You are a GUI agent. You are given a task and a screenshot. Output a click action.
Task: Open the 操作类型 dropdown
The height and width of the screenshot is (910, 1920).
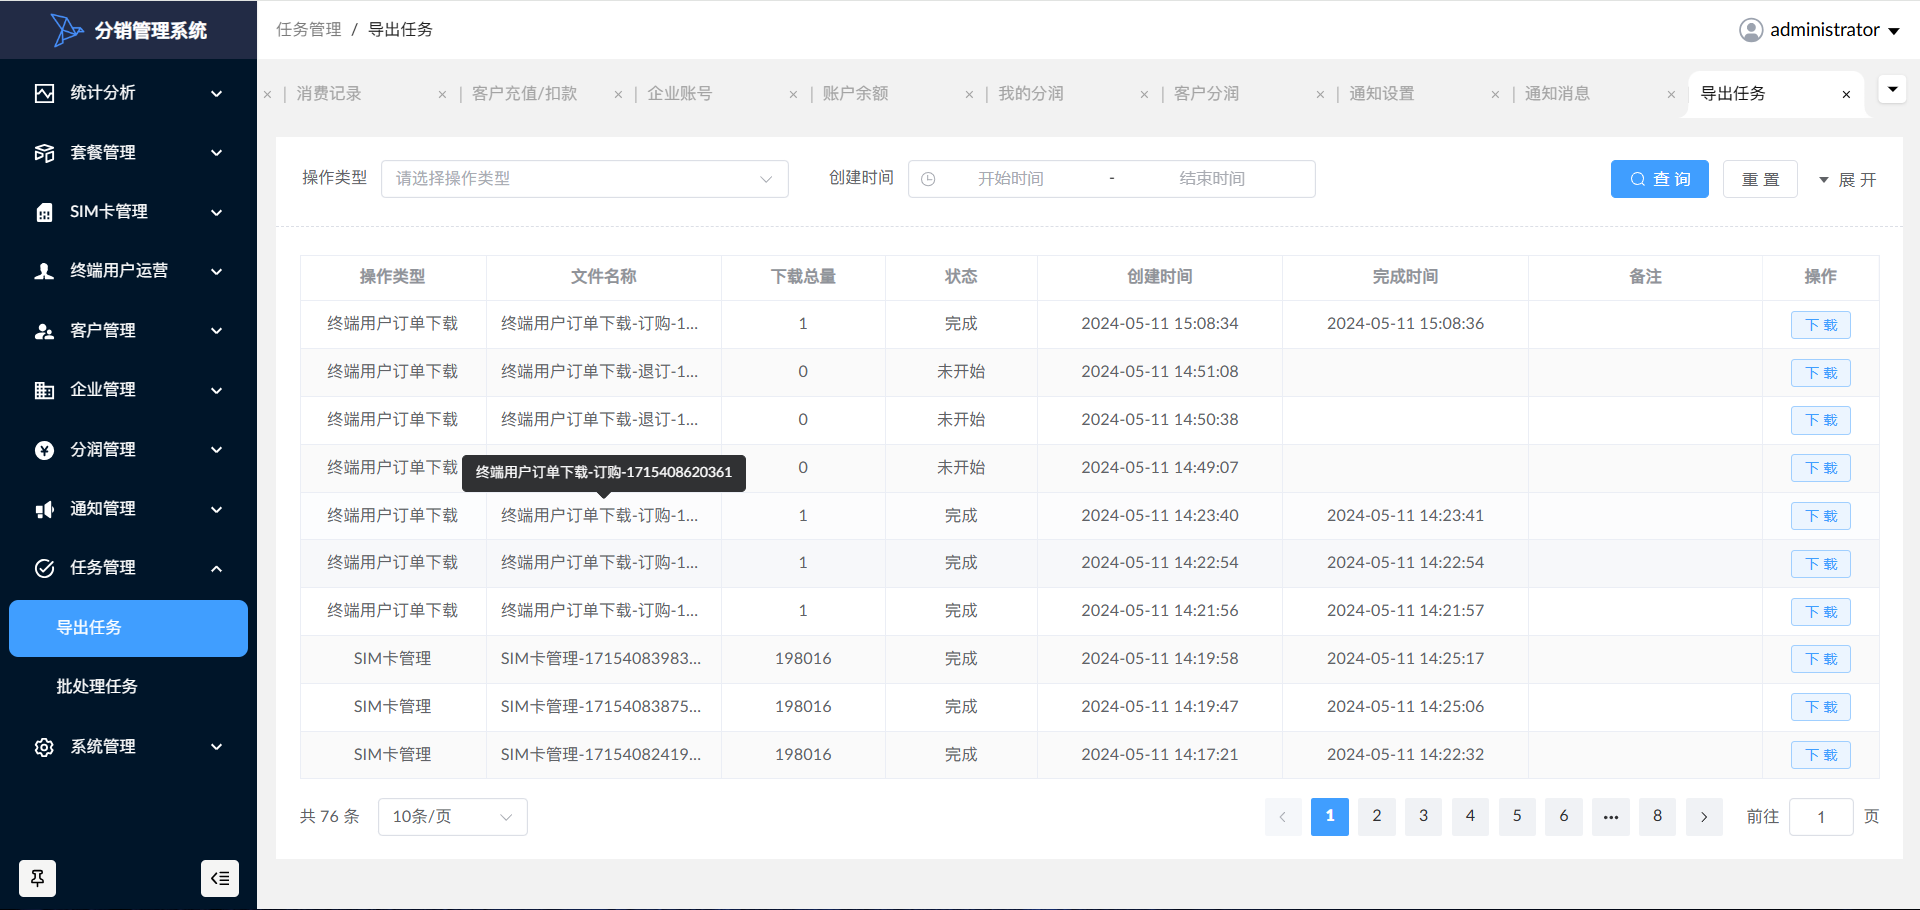point(585,179)
